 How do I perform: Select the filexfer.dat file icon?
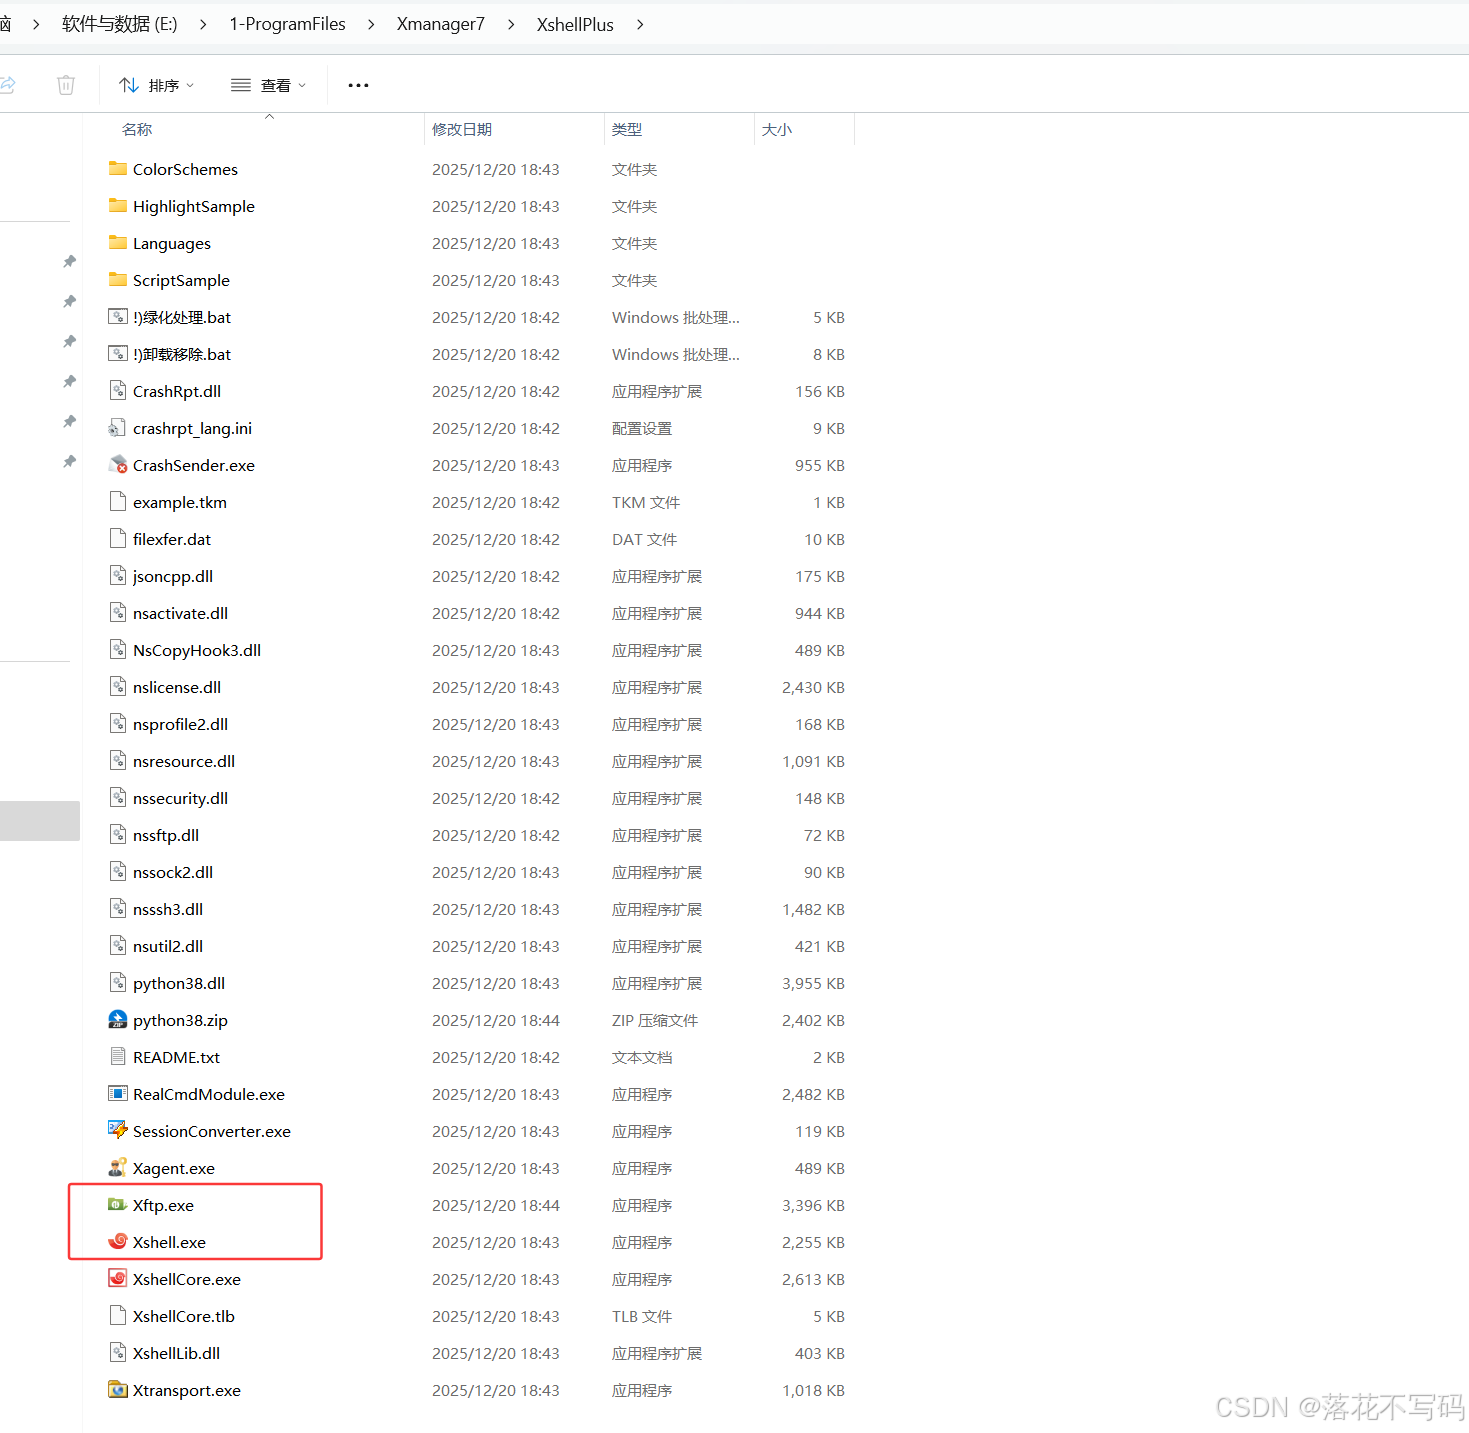118,539
